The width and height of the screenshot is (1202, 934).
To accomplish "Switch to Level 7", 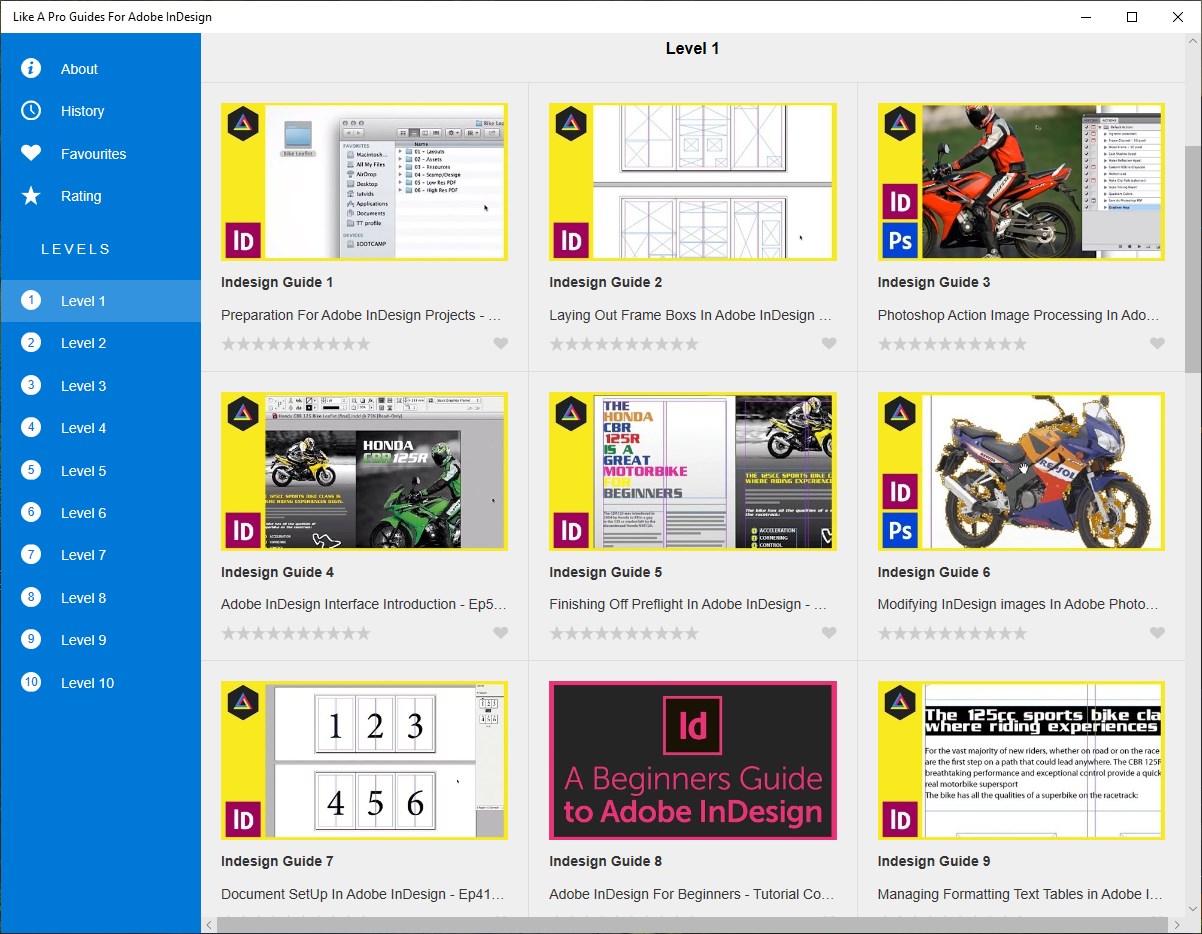I will click(100, 555).
